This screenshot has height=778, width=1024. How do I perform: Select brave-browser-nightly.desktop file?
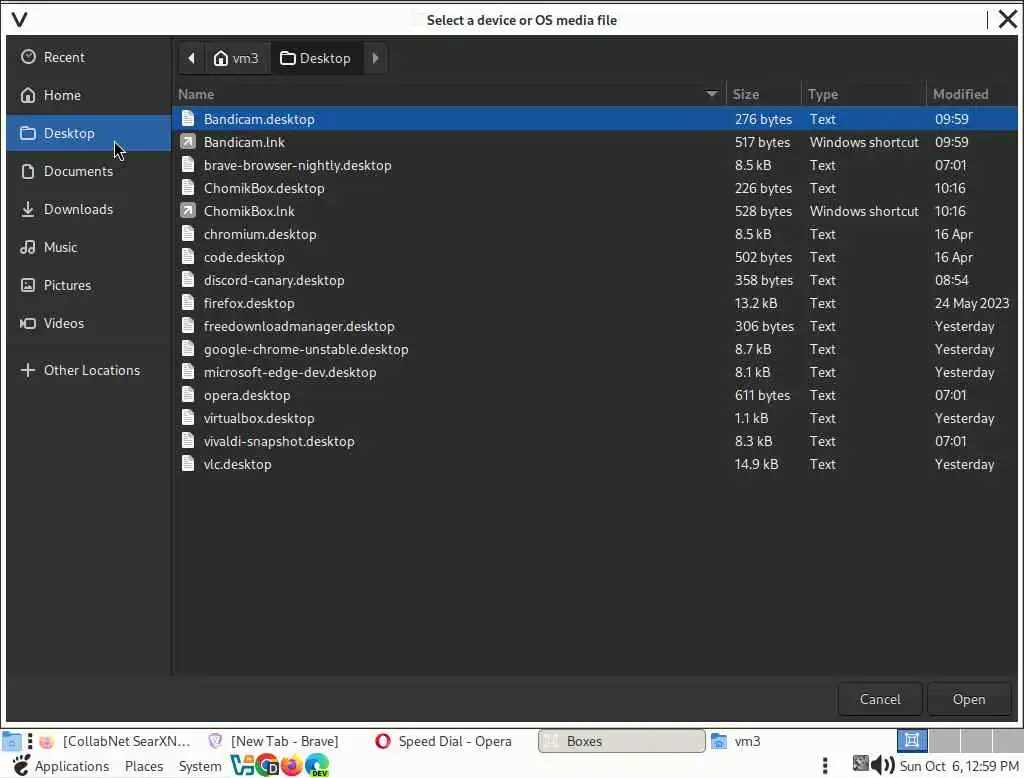coord(596,165)
